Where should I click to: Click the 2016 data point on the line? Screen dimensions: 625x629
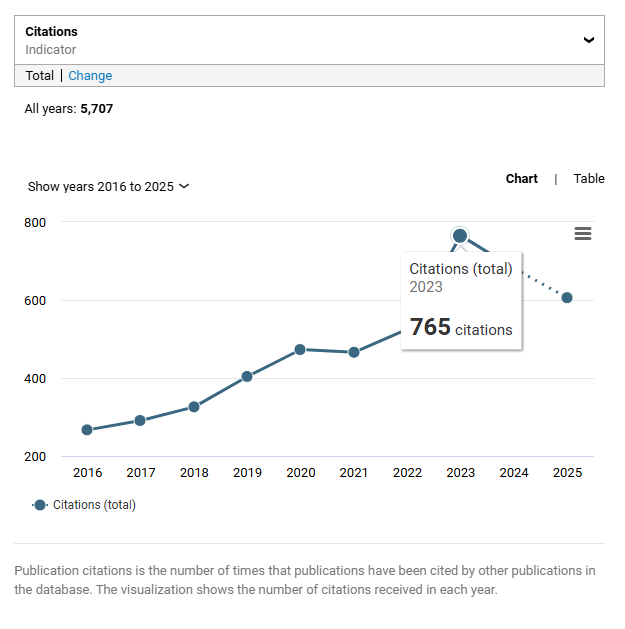point(87,430)
